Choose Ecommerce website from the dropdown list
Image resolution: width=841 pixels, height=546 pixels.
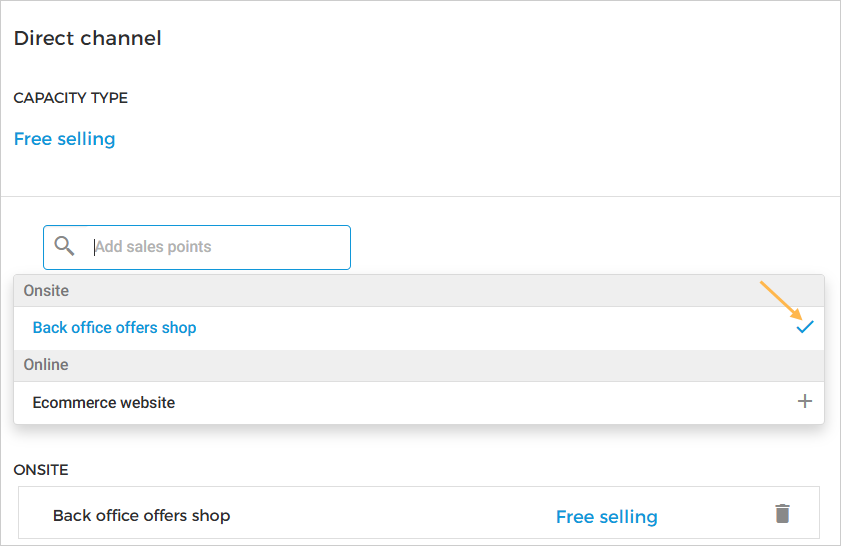coord(104,403)
